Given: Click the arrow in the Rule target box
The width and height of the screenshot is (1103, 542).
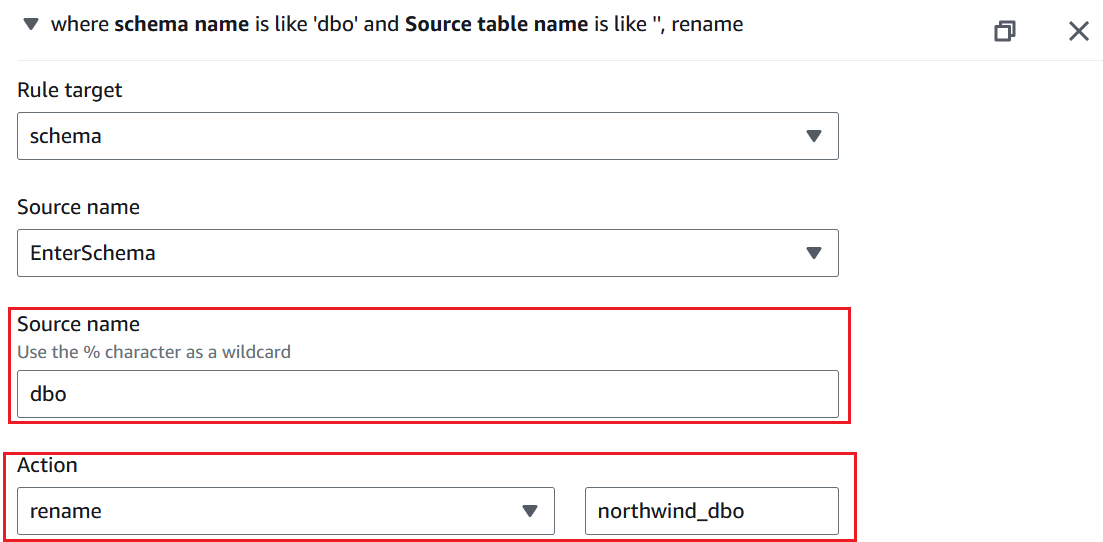Looking at the screenshot, I should (x=813, y=136).
